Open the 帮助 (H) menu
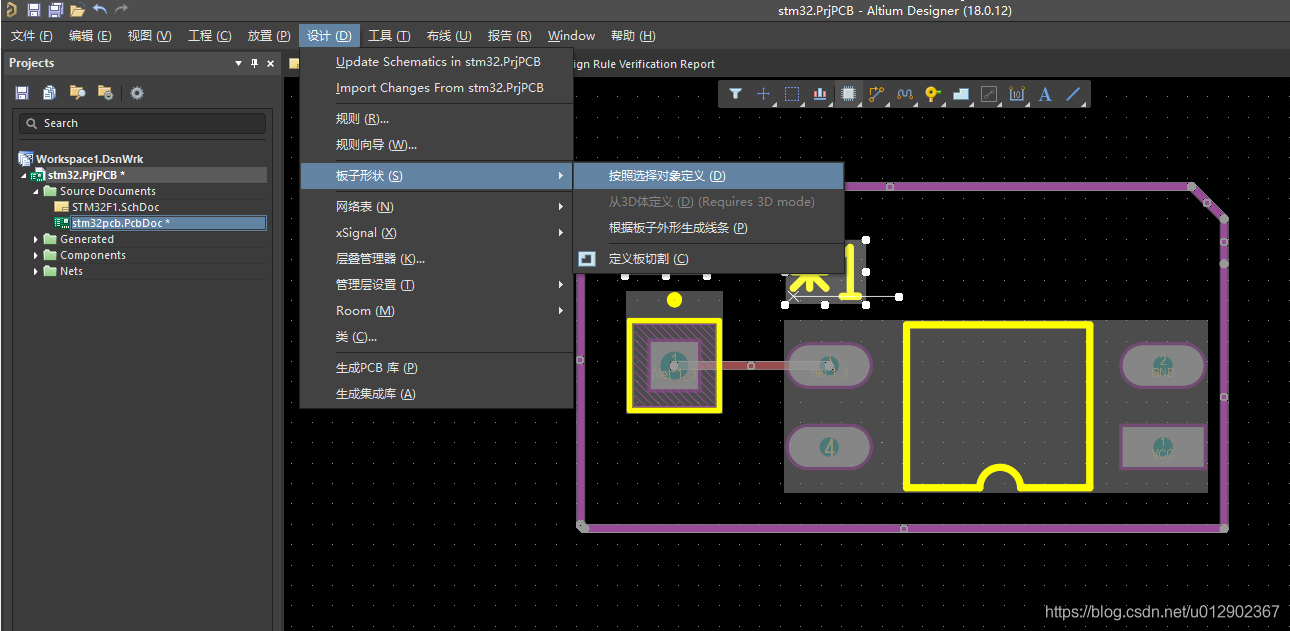The width and height of the screenshot is (1290, 631). 633,36
